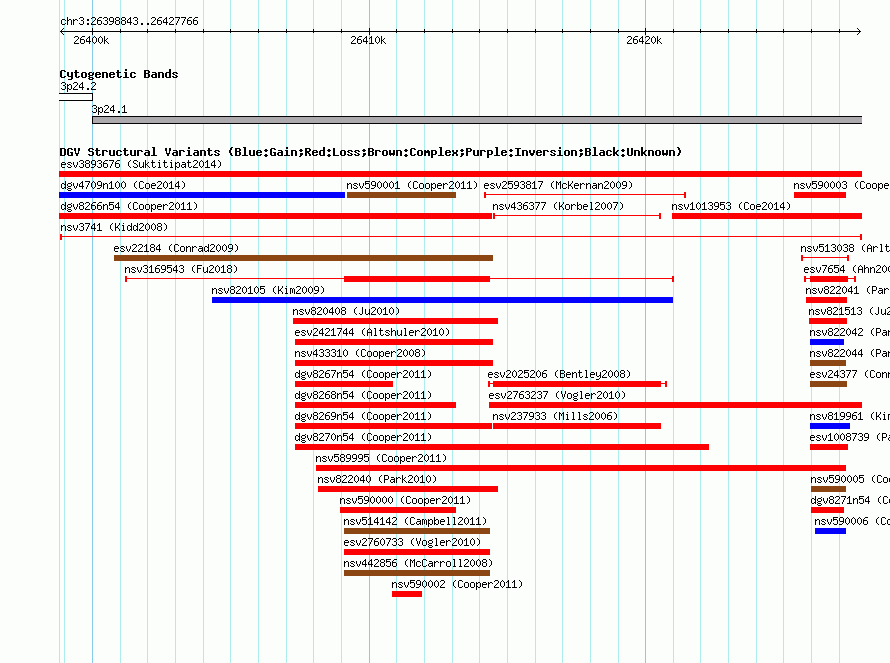The height and width of the screenshot is (663, 890).
Task: Click the DGV Structural Variants track title
Action: pyautogui.click(x=371, y=152)
